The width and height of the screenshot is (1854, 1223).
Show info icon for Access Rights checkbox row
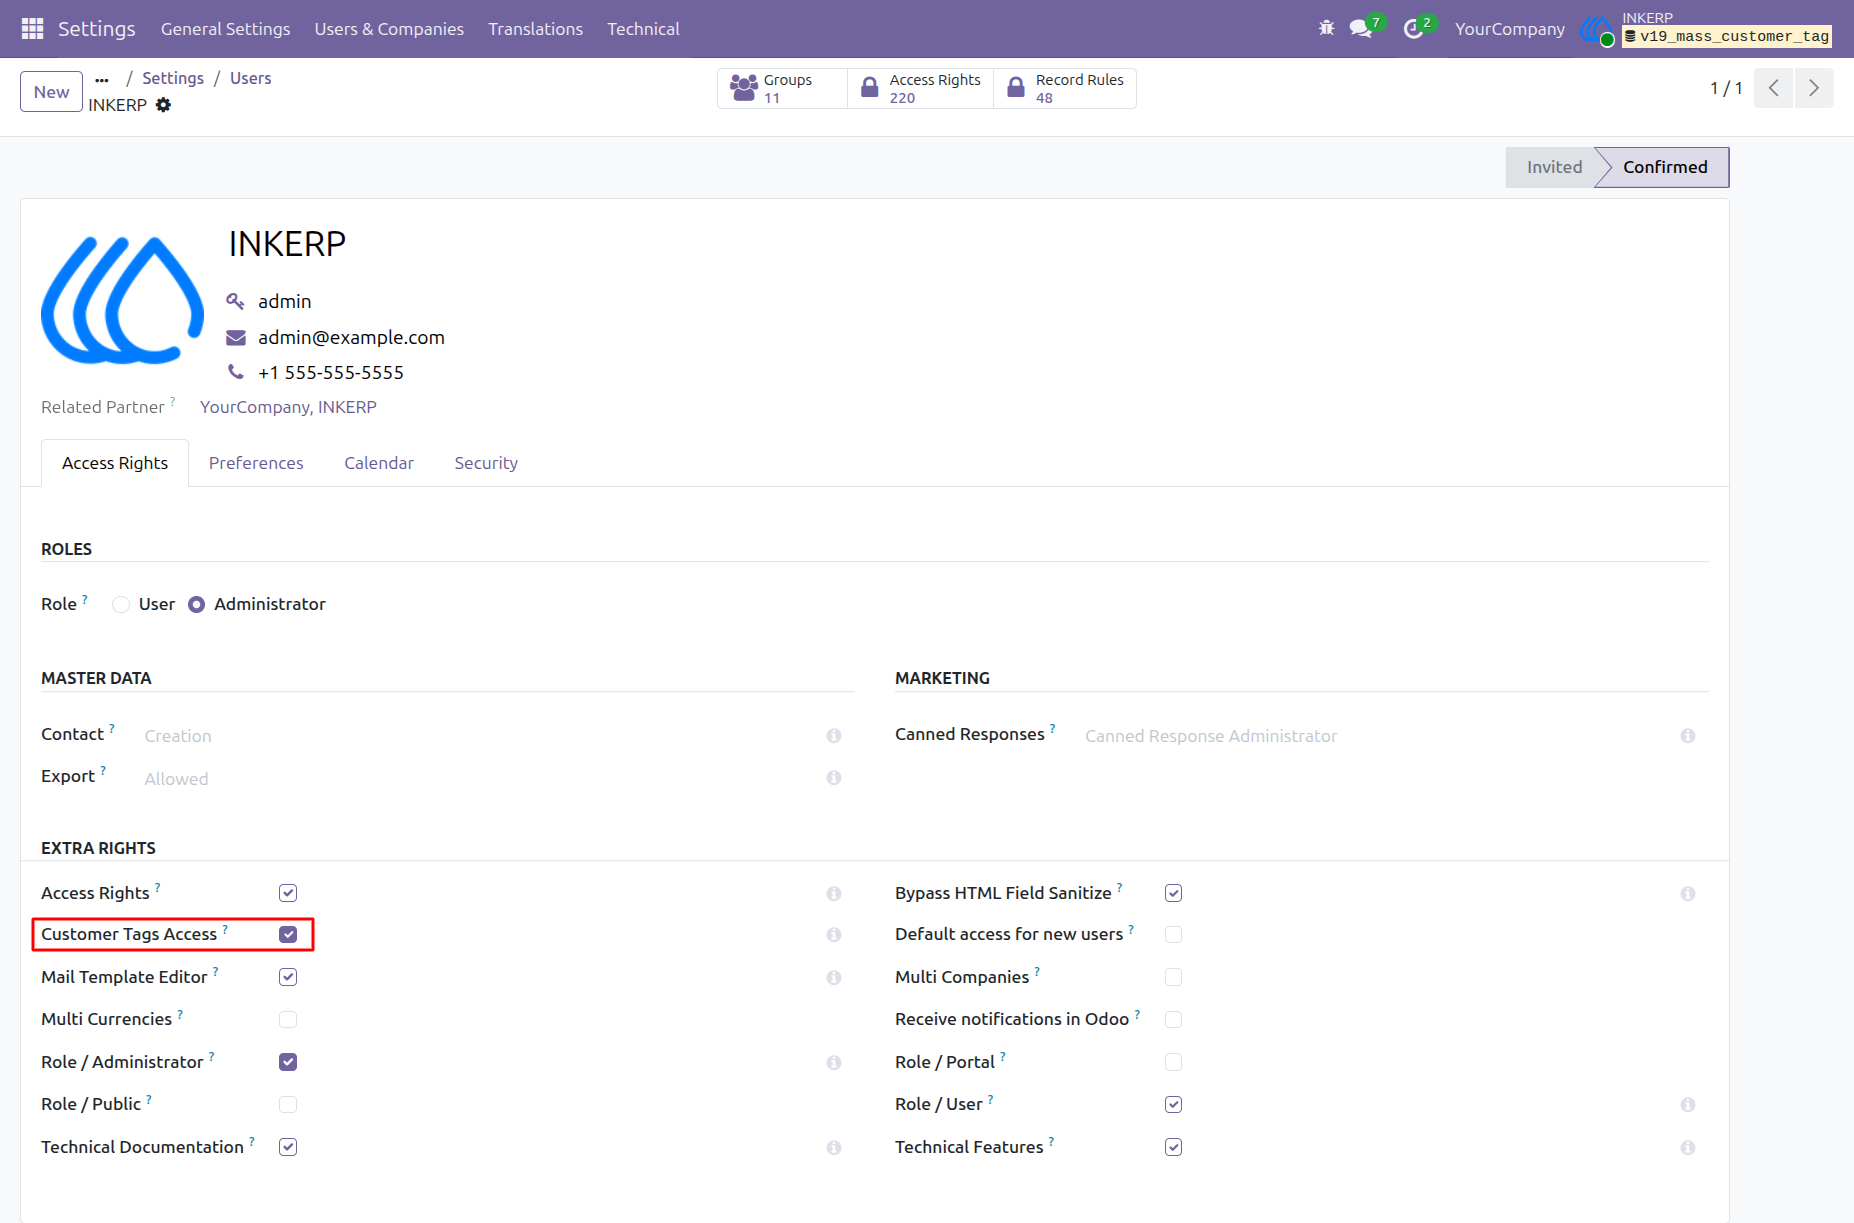point(834,894)
